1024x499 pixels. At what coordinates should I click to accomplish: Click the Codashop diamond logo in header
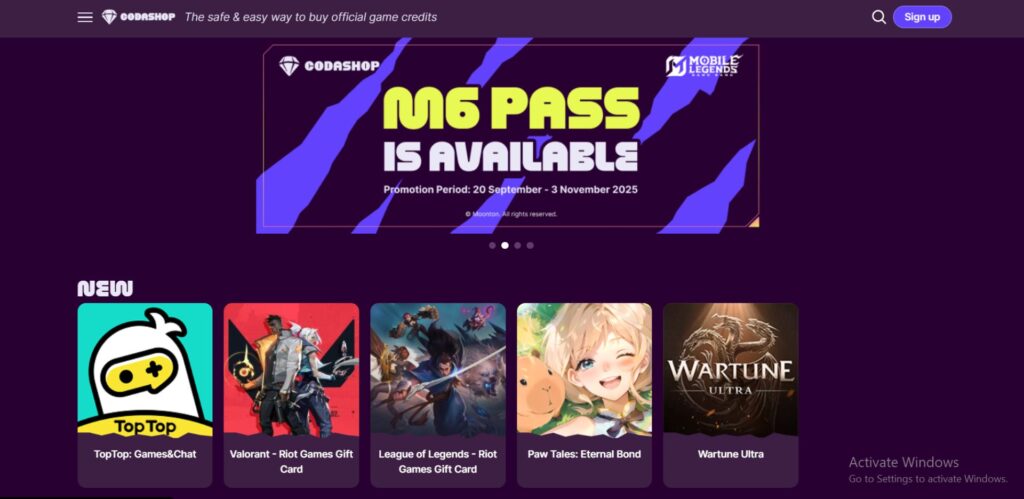pyautogui.click(x=138, y=17)
